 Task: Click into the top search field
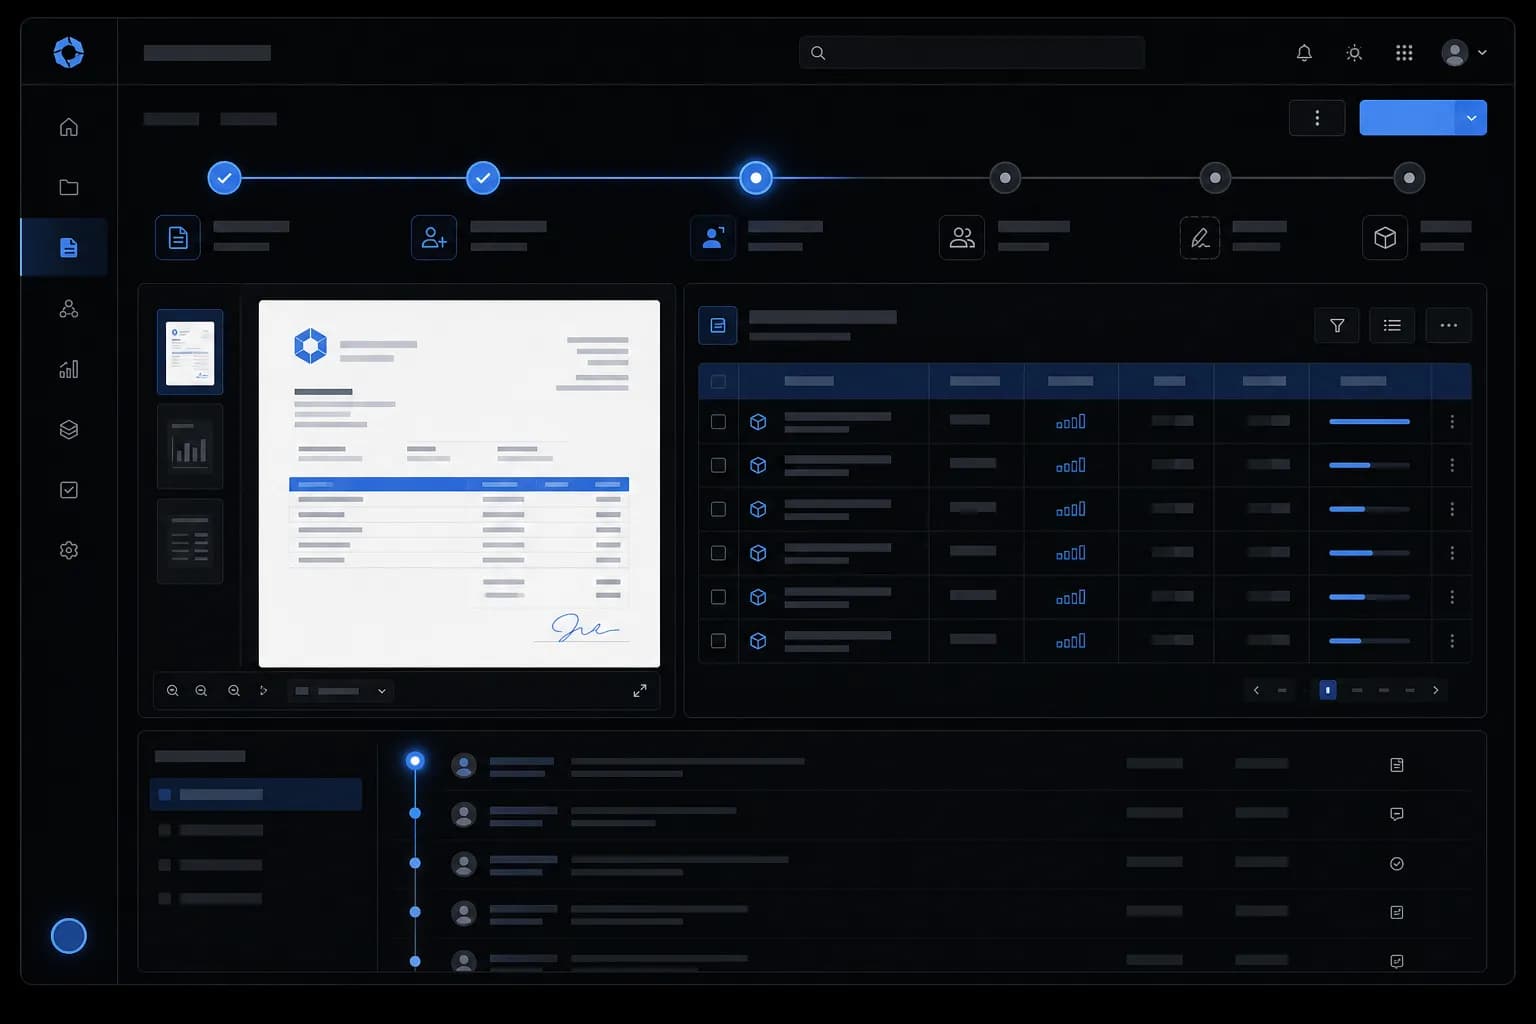pyautogui.click(x=972, y=53)
